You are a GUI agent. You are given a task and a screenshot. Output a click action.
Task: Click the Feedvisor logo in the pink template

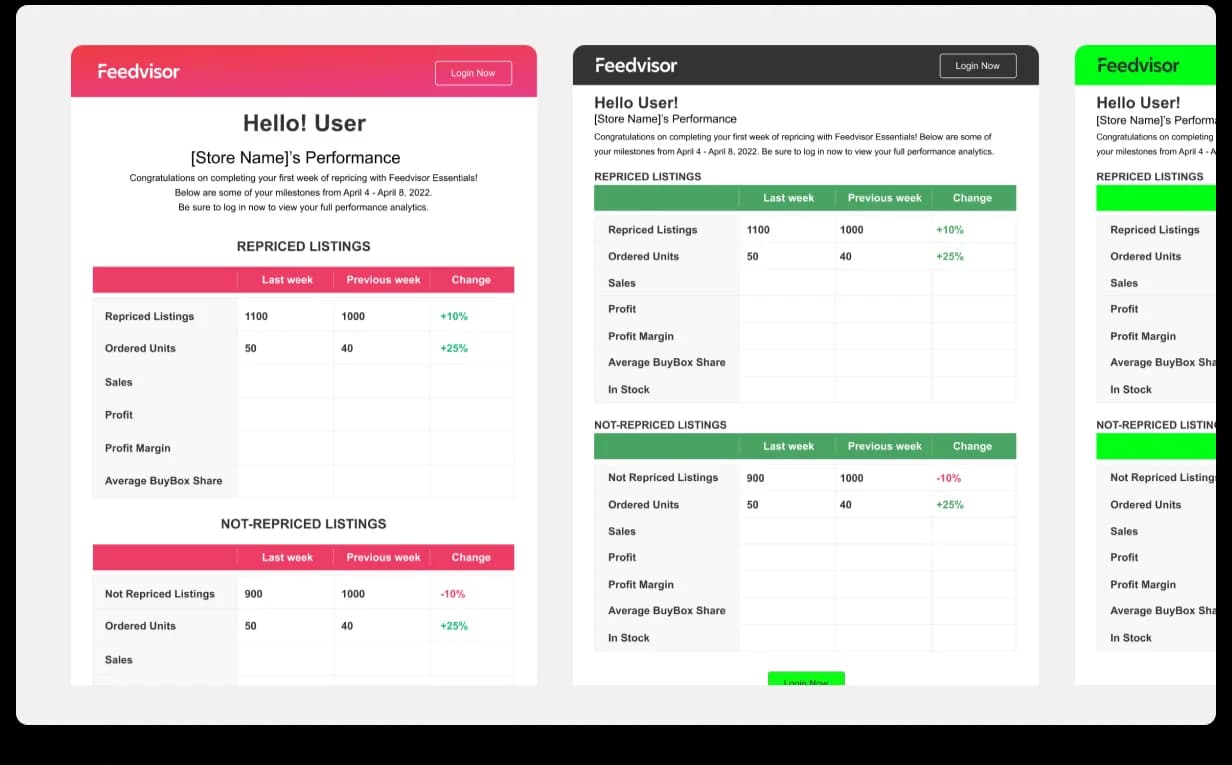click(x=138, y=71)
